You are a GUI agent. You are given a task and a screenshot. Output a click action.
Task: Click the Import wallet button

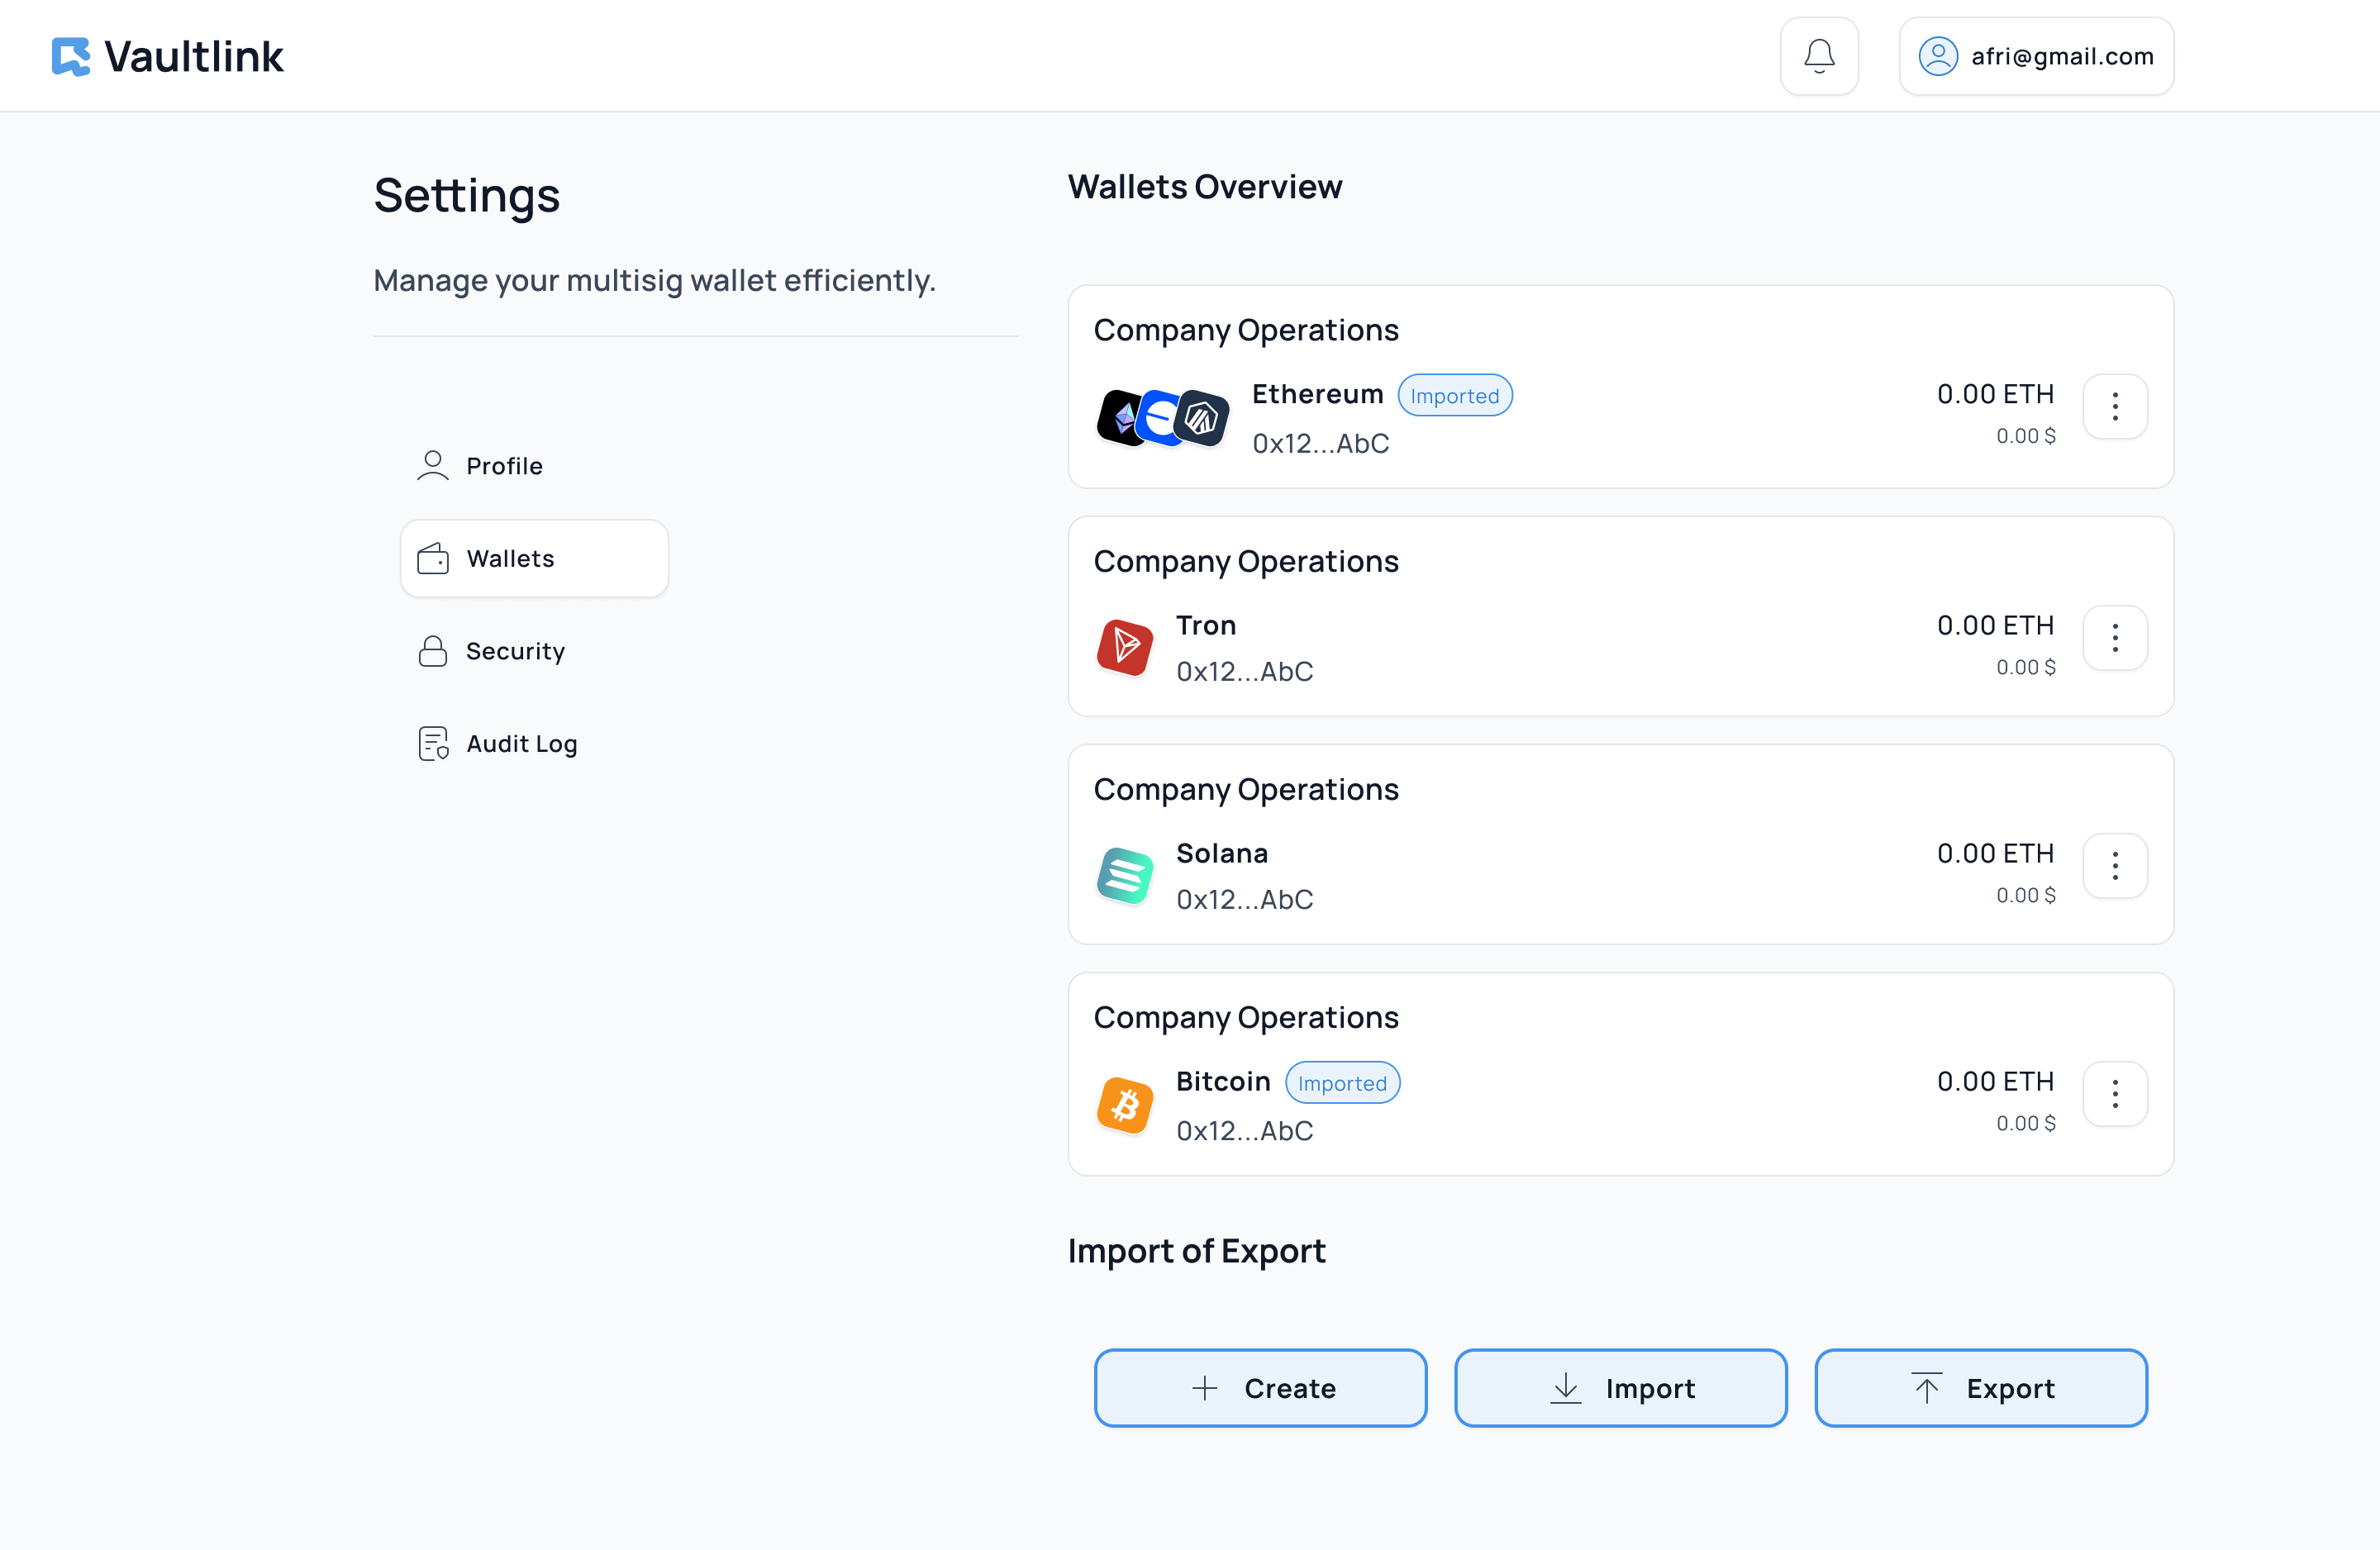[x=1620, y=1388]
